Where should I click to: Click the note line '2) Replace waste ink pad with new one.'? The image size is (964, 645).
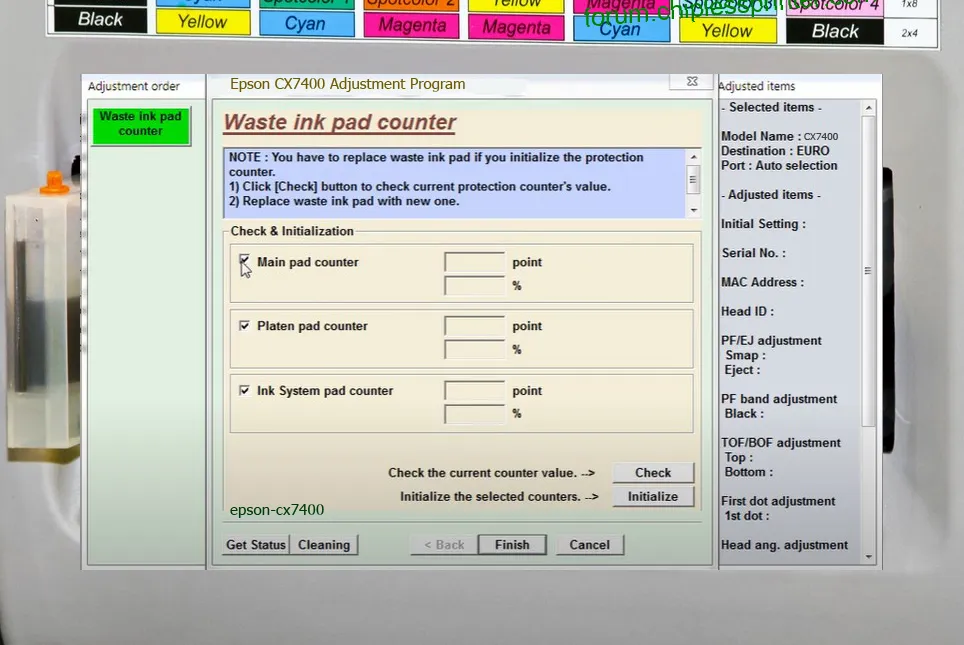click(344, 201)
